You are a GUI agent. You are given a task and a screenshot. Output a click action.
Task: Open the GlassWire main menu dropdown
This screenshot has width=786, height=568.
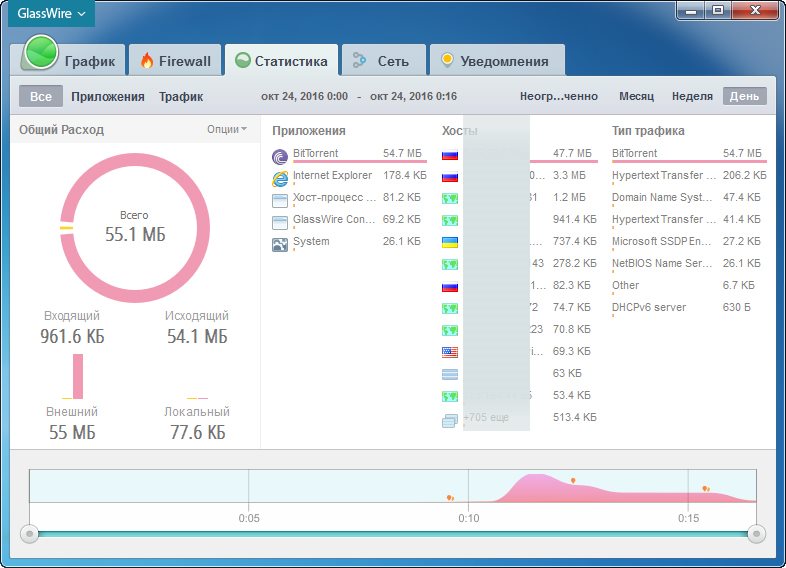click(x=51, y=14)
